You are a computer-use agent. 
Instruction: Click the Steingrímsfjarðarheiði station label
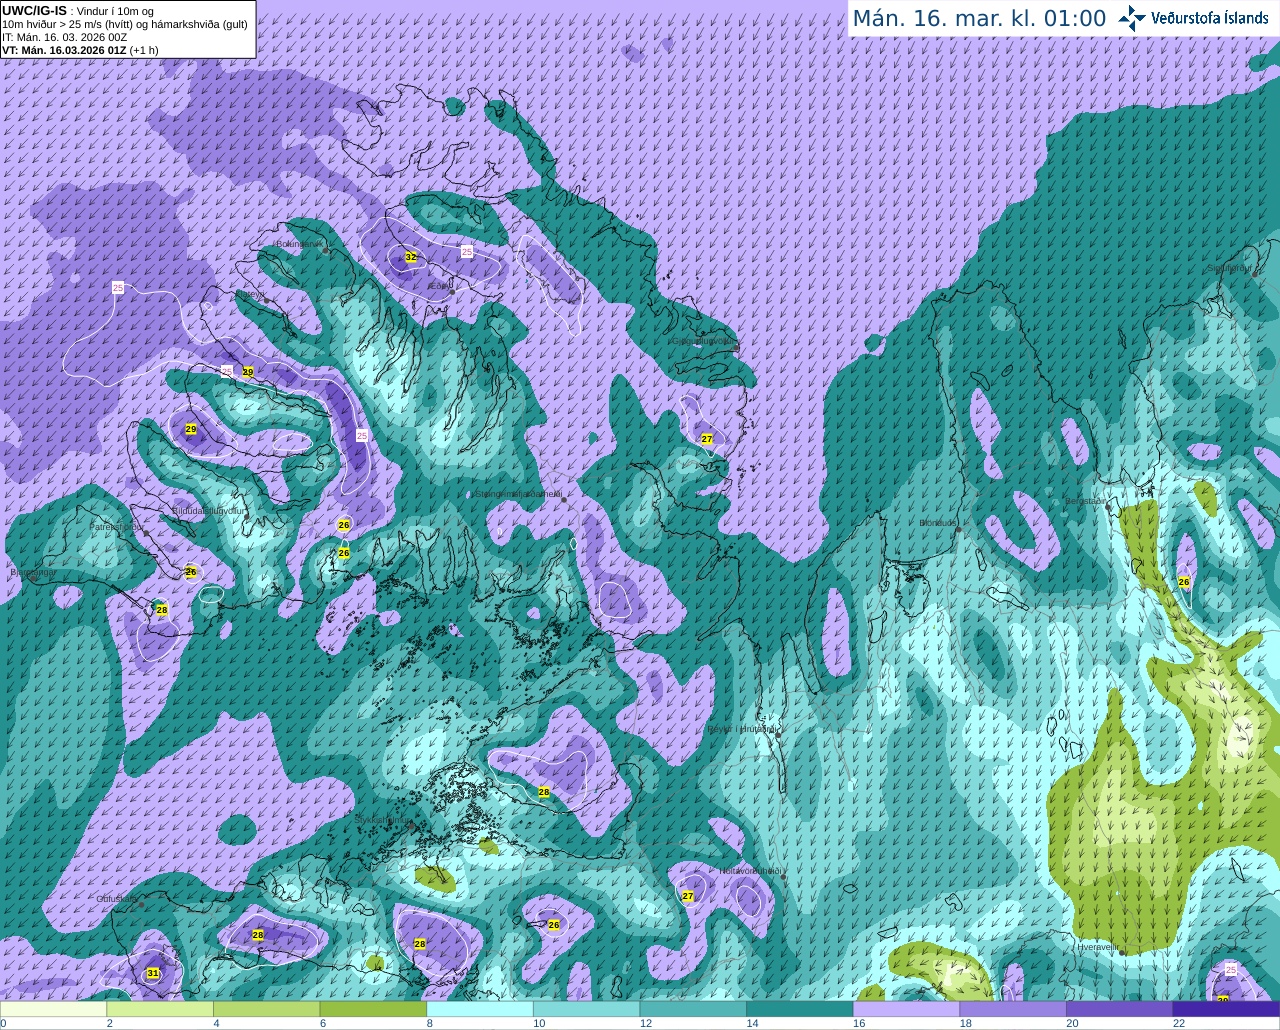(518, 494)
